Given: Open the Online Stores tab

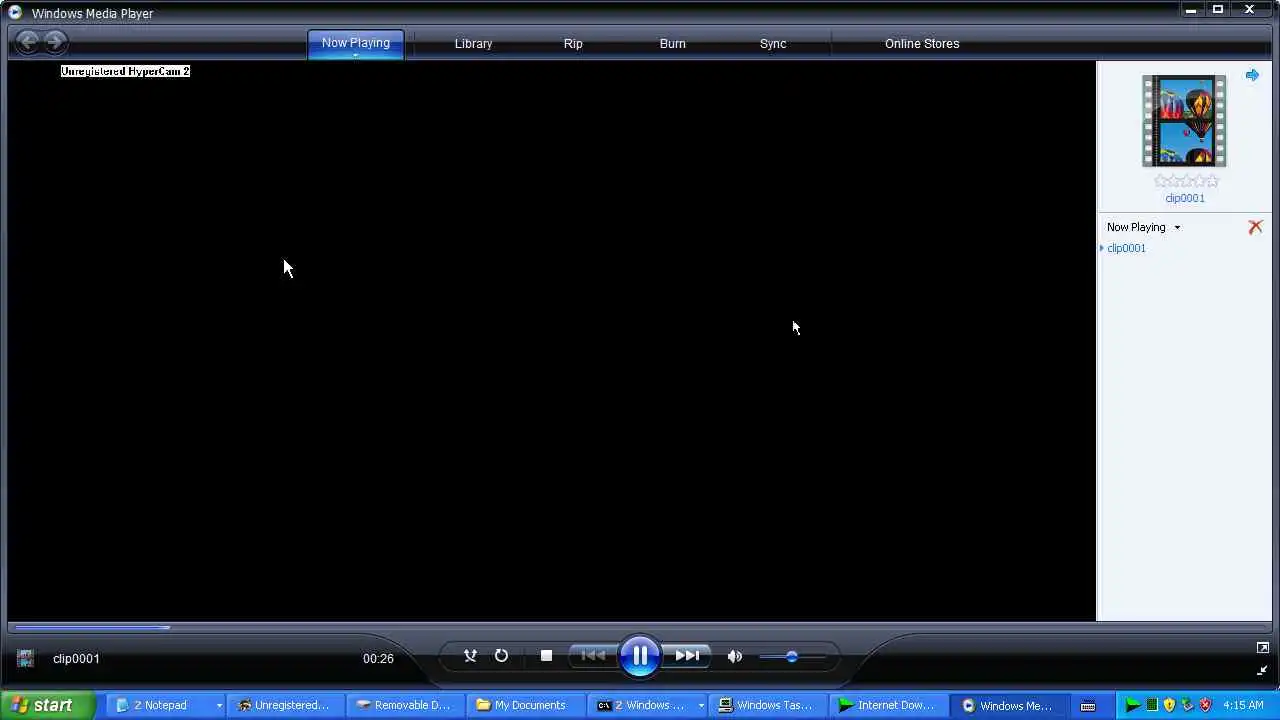Looking at the screenshot, I should 922,44.
